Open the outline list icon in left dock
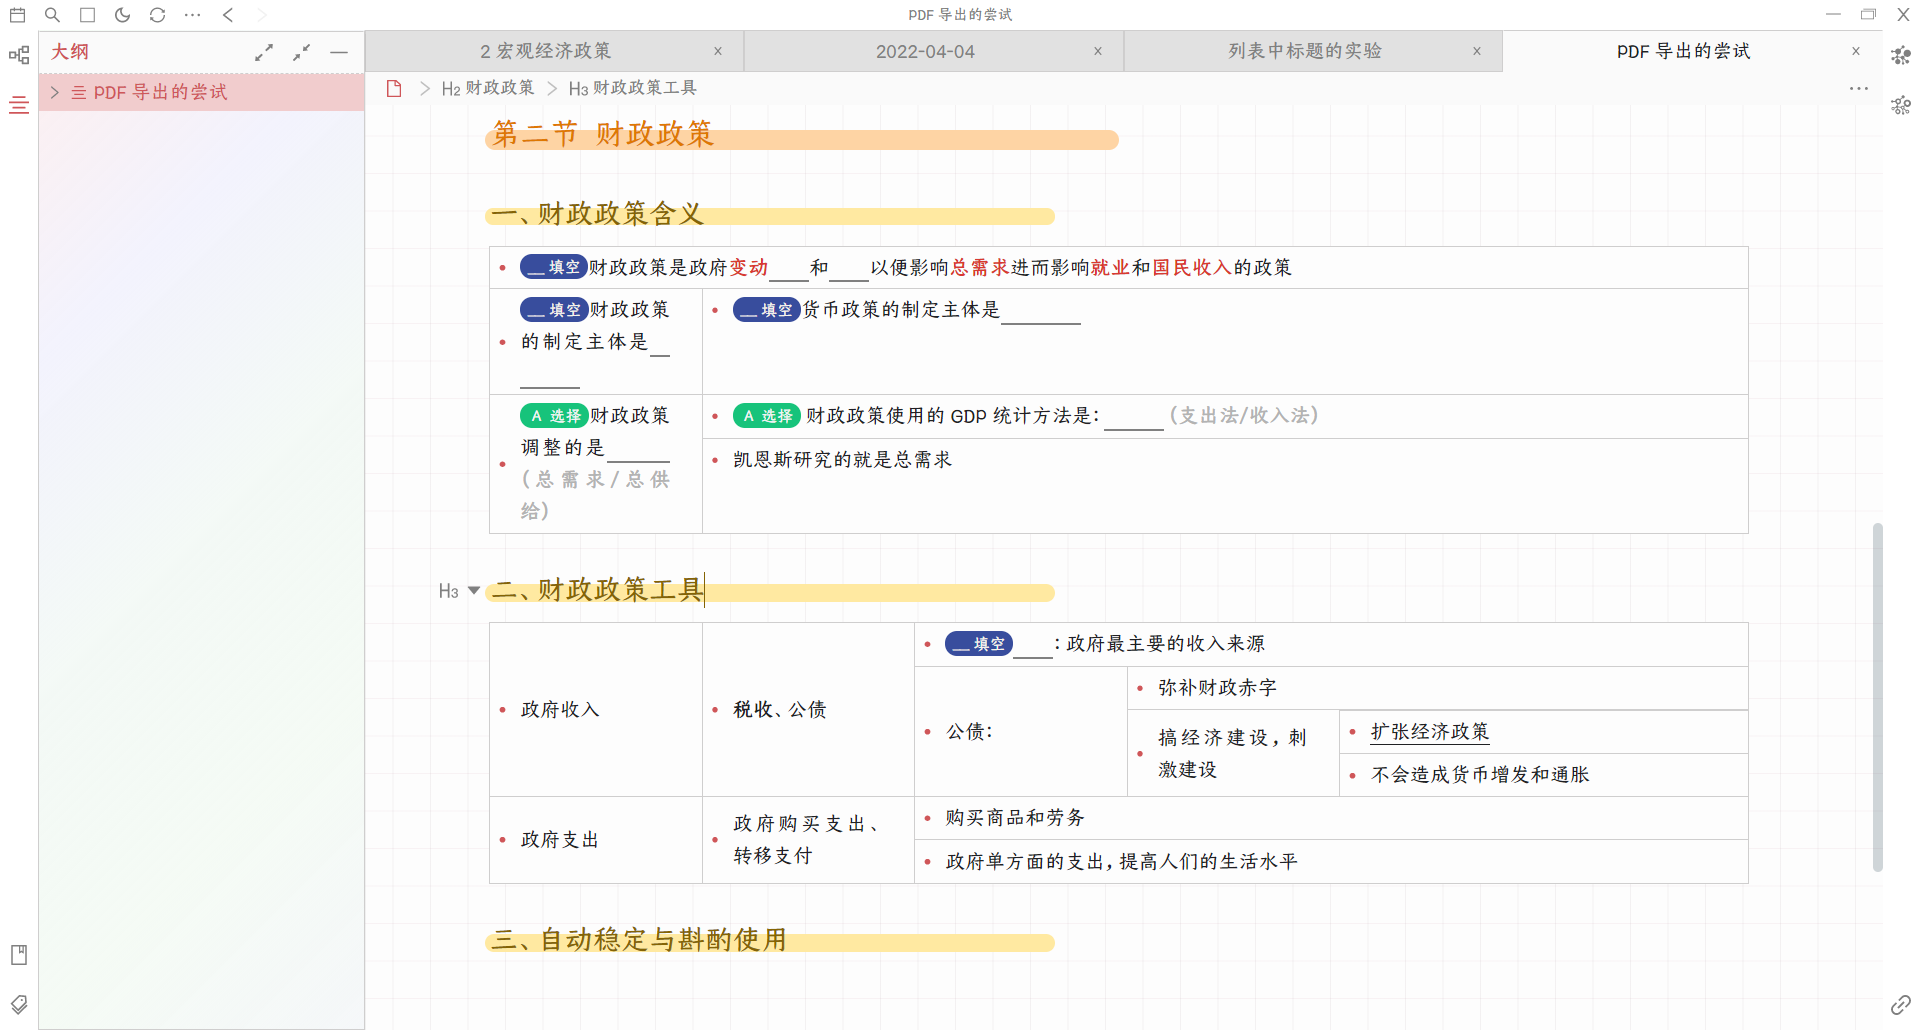1920x1030 pixels. (x=19, y=105)
